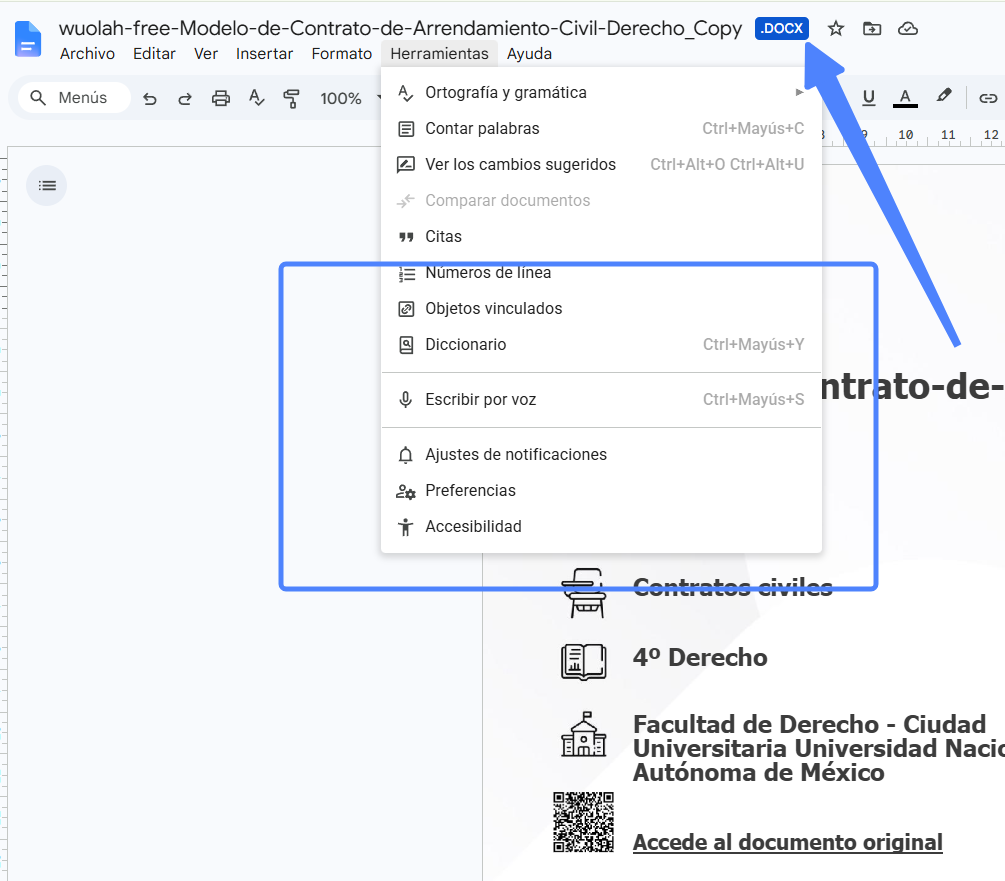Undo the last action
This screenshot has width=1005, height=881.
click(x=149, y=98)
